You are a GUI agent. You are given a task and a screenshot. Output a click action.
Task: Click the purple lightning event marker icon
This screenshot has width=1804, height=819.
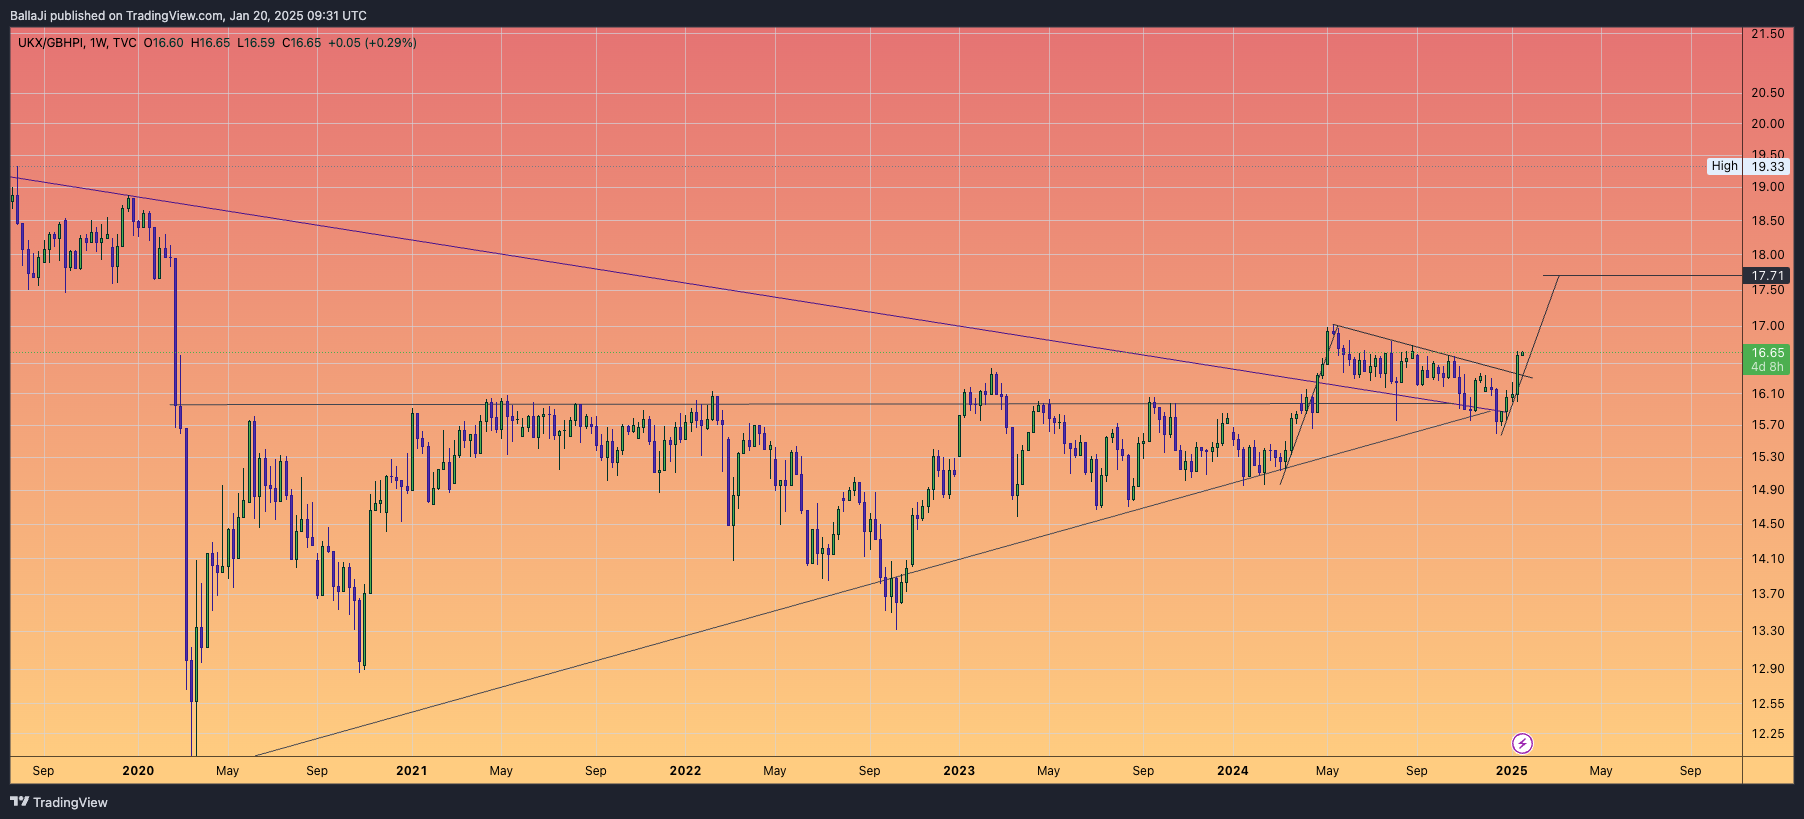pyautogui.click(x=1522, y=743)
